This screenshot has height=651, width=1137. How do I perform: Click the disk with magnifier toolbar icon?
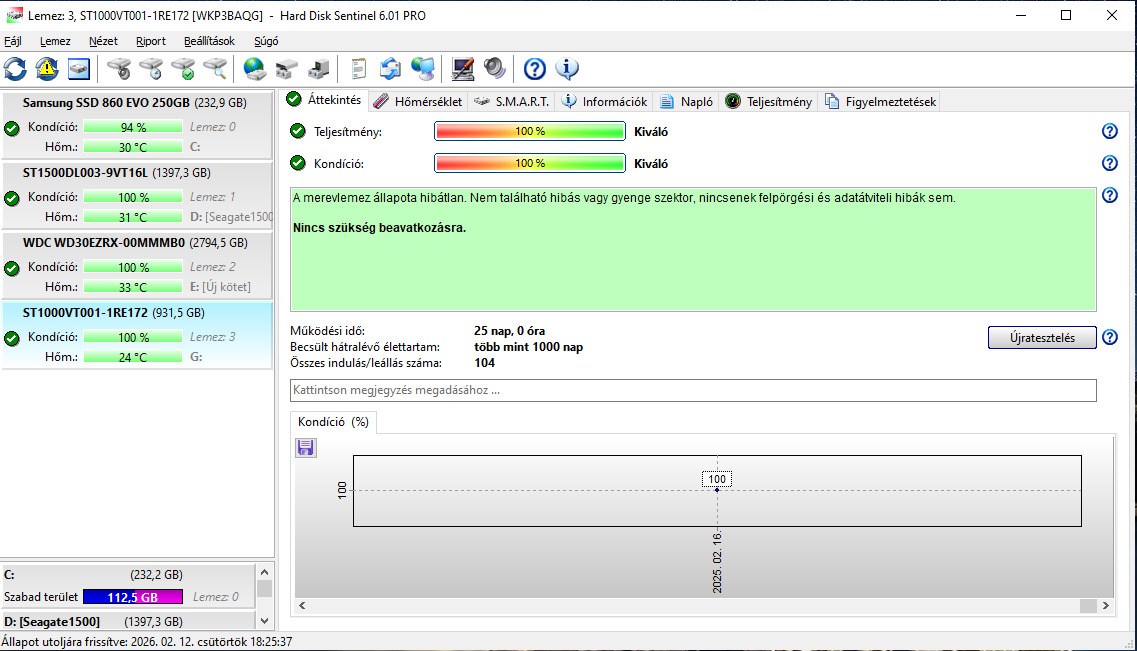coord(215,69)
